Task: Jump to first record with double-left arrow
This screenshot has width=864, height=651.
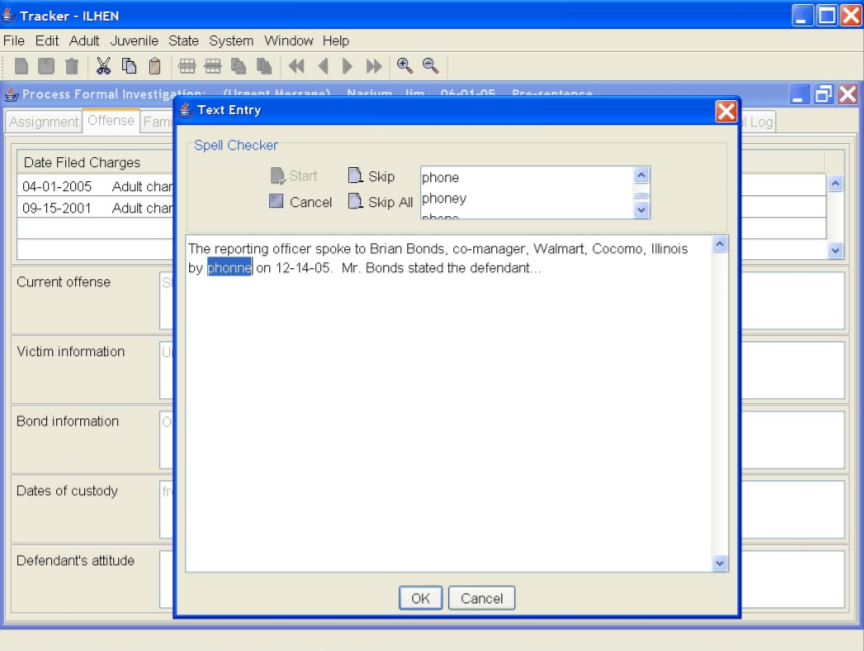Action: (296, 66)
